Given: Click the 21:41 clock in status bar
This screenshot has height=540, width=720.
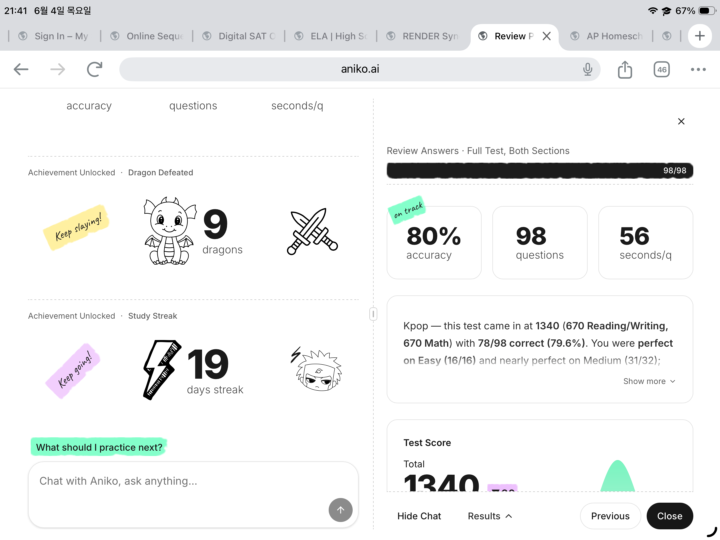Looking at the screenshot, I should point(16,11).
